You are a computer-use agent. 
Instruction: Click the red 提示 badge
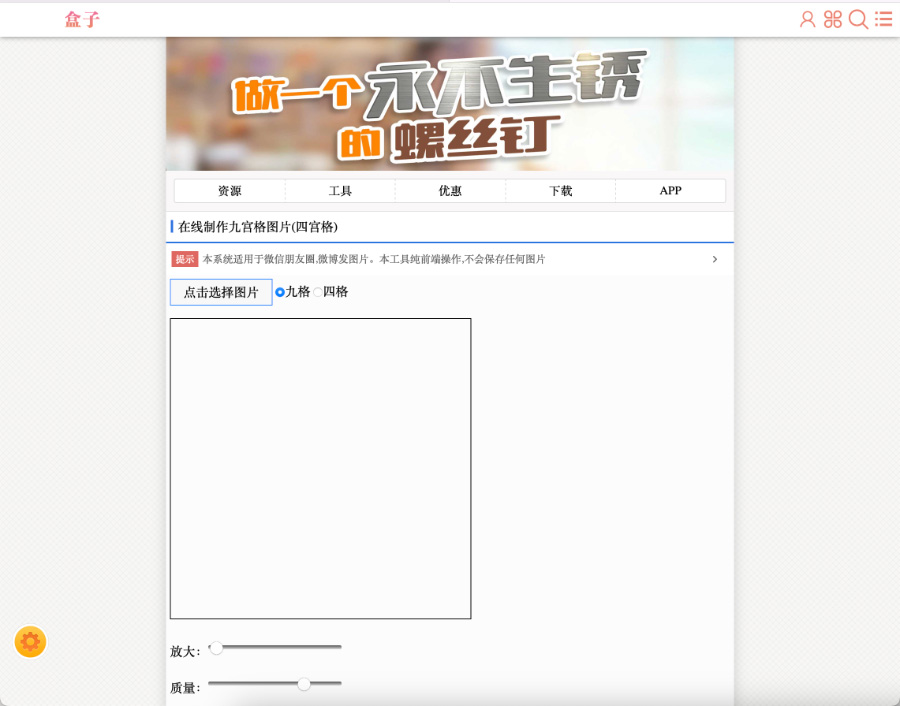point(185,259)
